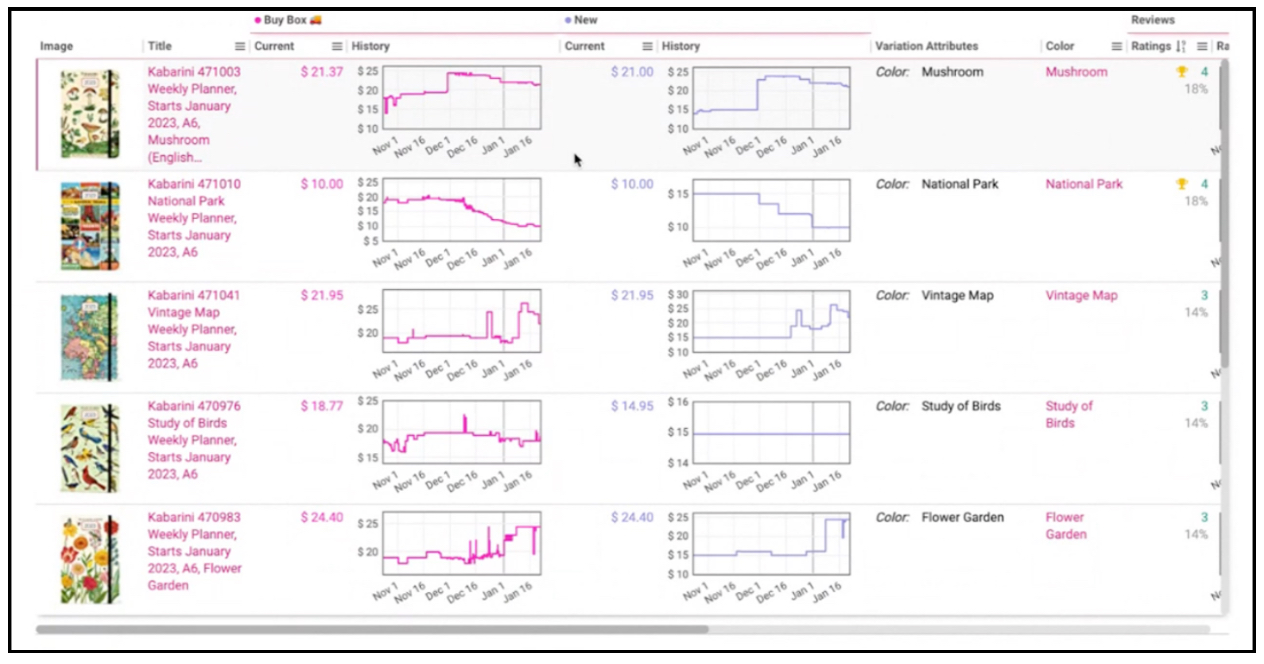Click the Buy Box History column header
This screenshot has height=664, width=1264.
pyautogui.click(x=371, y=46)
